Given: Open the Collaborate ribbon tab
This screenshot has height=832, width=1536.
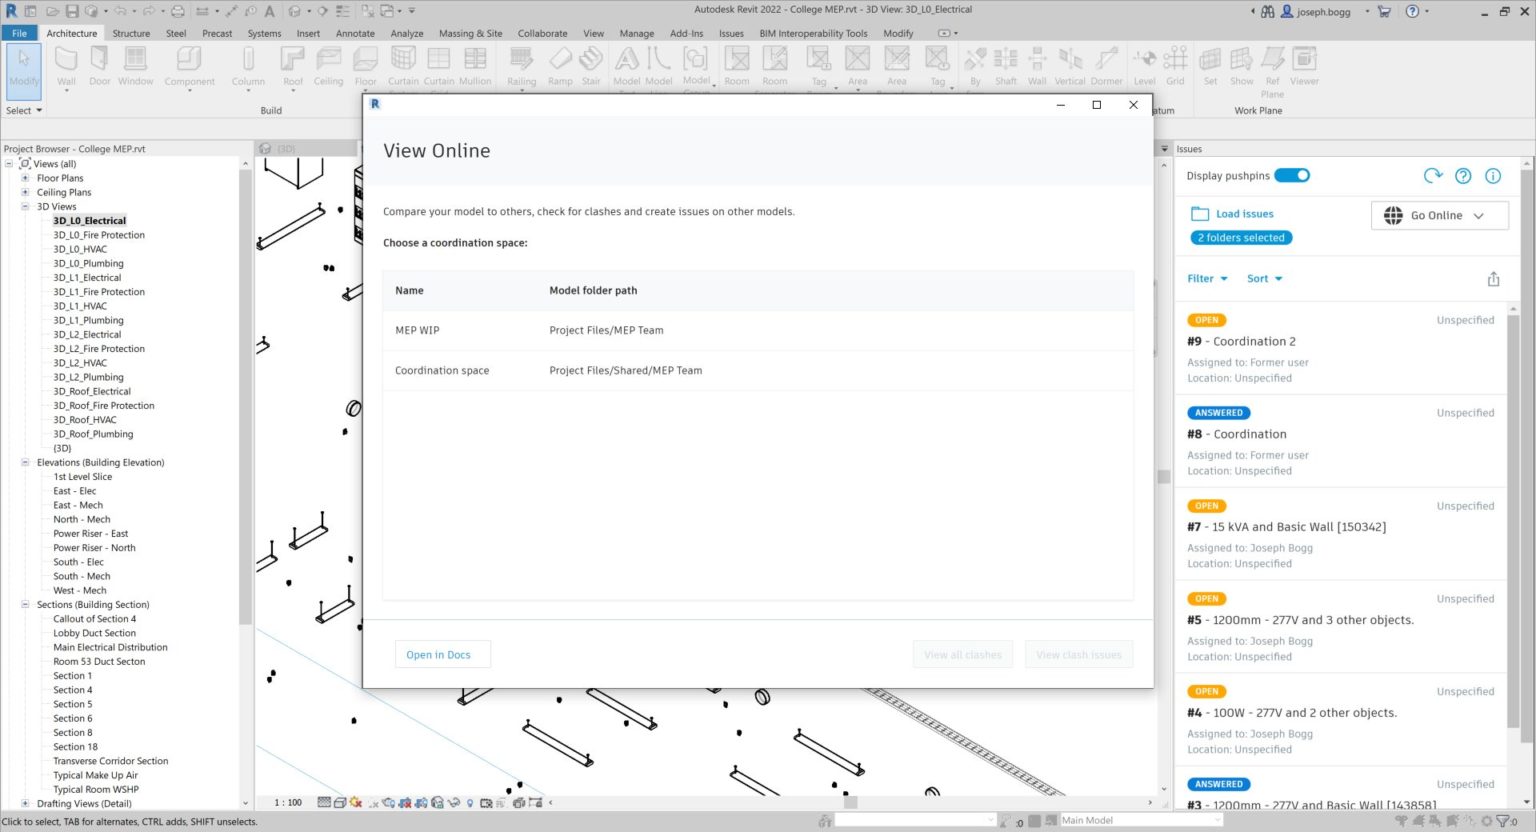Looking at the screenshot, I should 542,33.
